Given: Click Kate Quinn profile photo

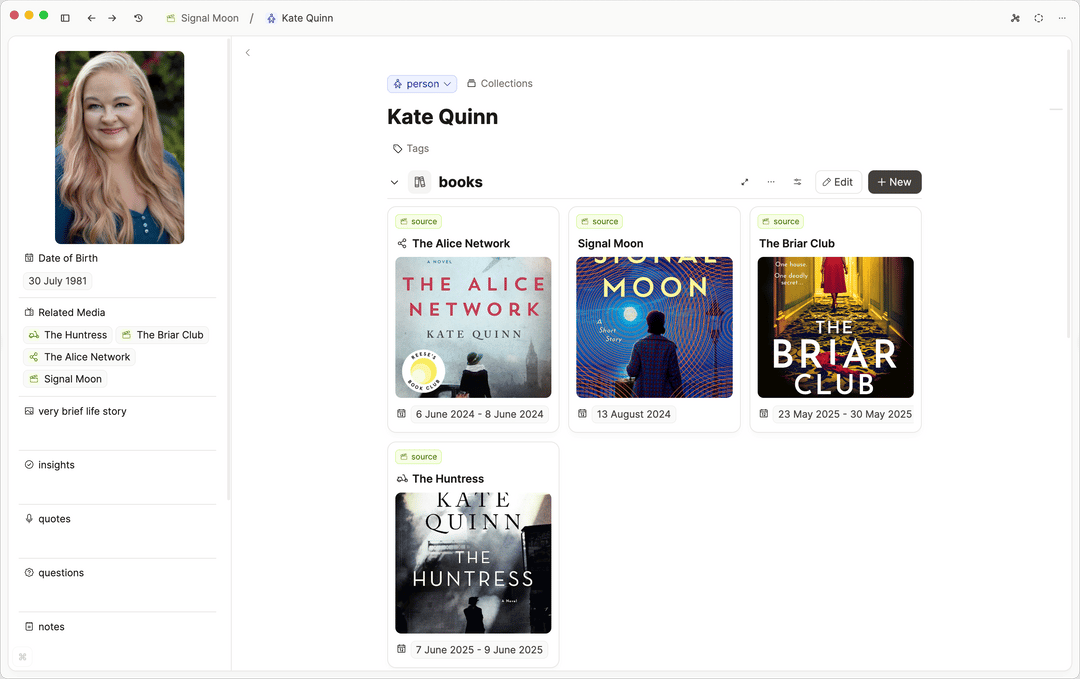Looking at the screenshot, I should 119,147.
